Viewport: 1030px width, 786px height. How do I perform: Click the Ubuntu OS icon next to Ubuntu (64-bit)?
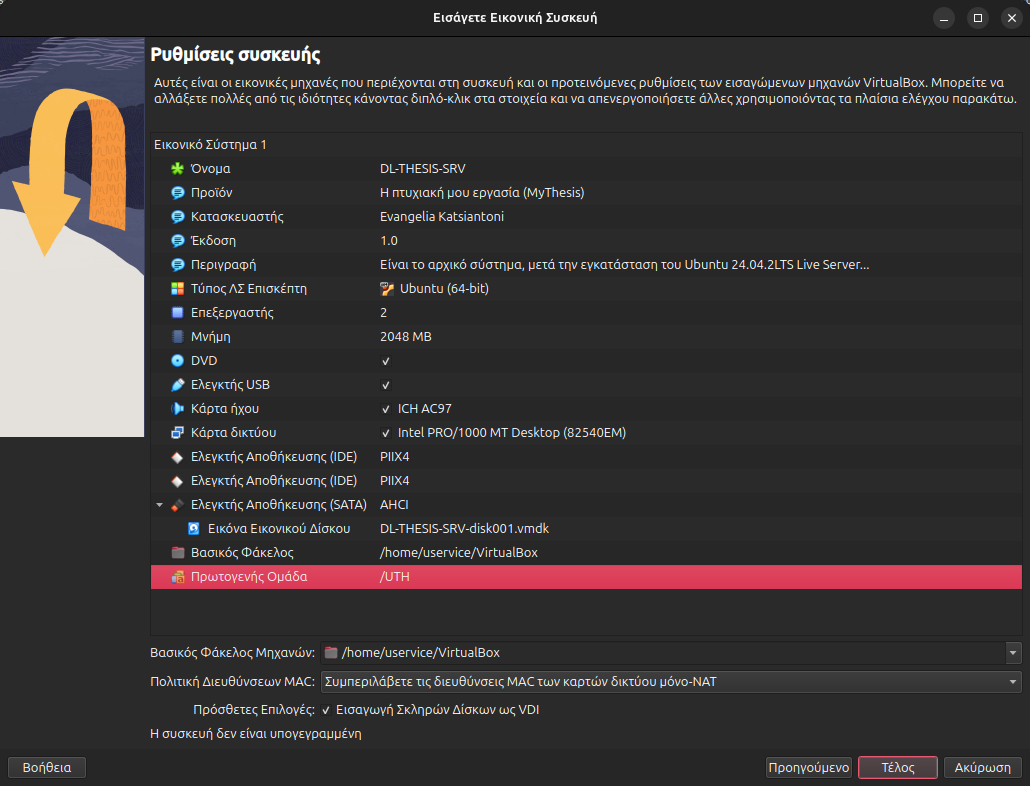[x=387, y=289]
